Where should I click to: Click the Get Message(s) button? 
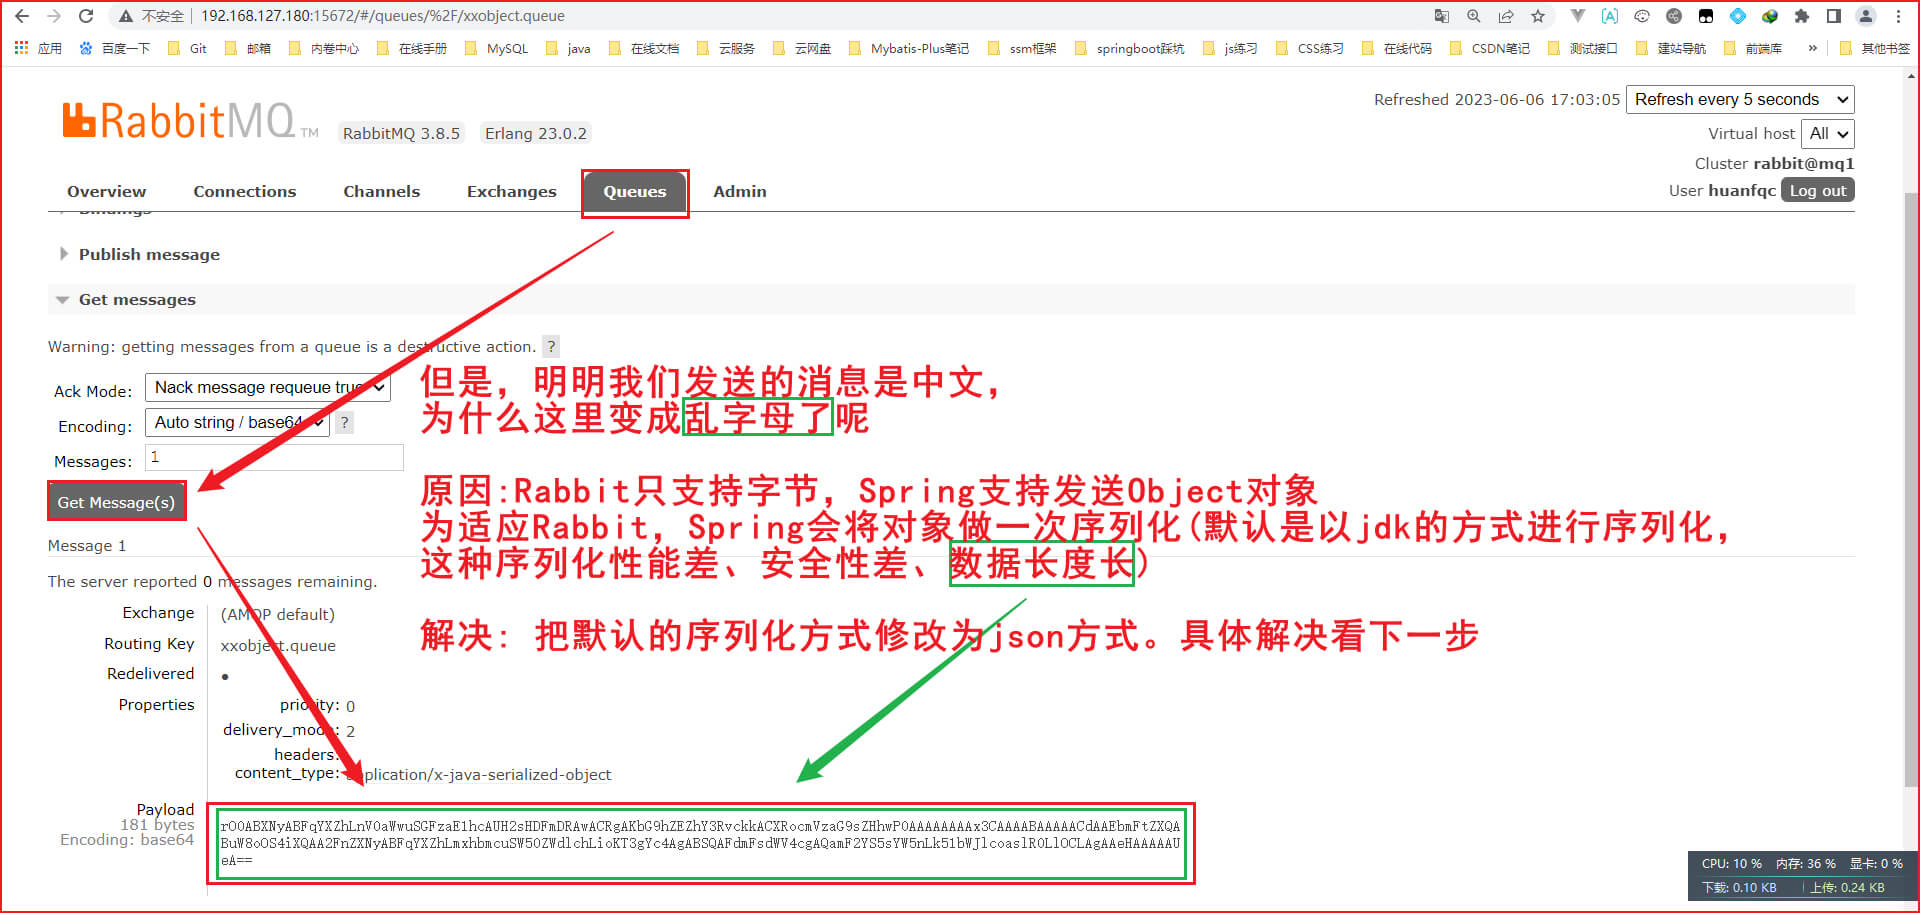(x=116, y=502)
